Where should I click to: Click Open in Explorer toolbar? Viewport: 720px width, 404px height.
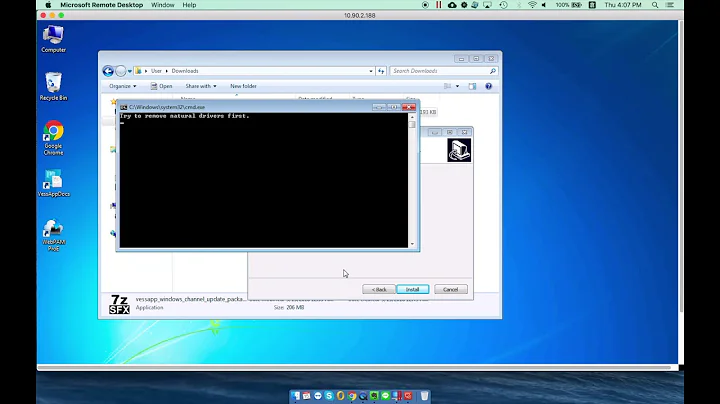click(161, 86)
